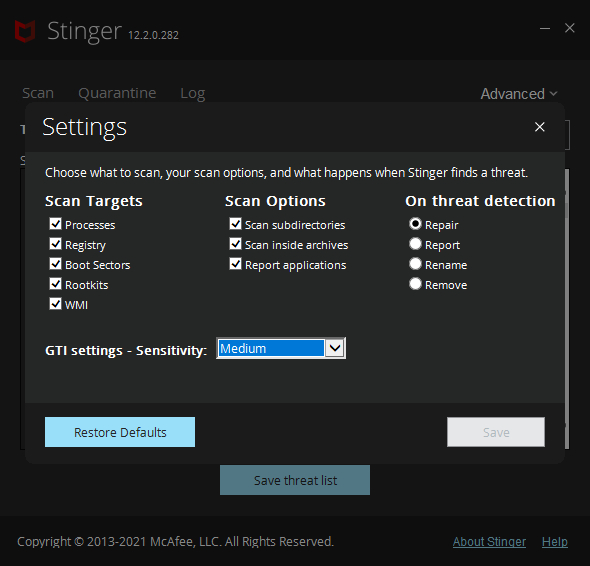Disable Boot Sectors scanning
The image size is (590, 566).
[55, 264]
